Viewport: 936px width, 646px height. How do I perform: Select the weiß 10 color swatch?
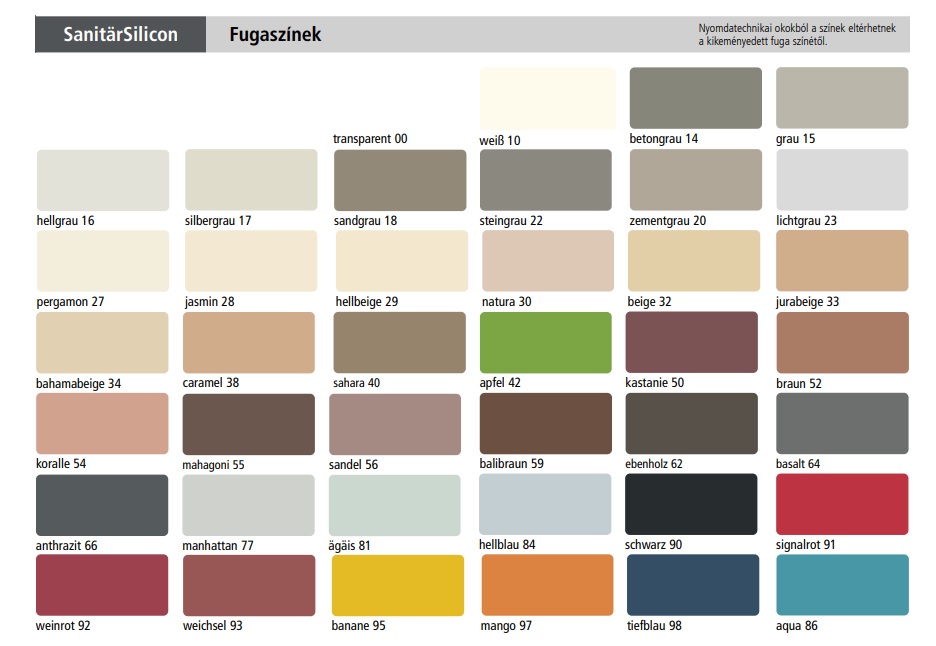click(547, 99)
